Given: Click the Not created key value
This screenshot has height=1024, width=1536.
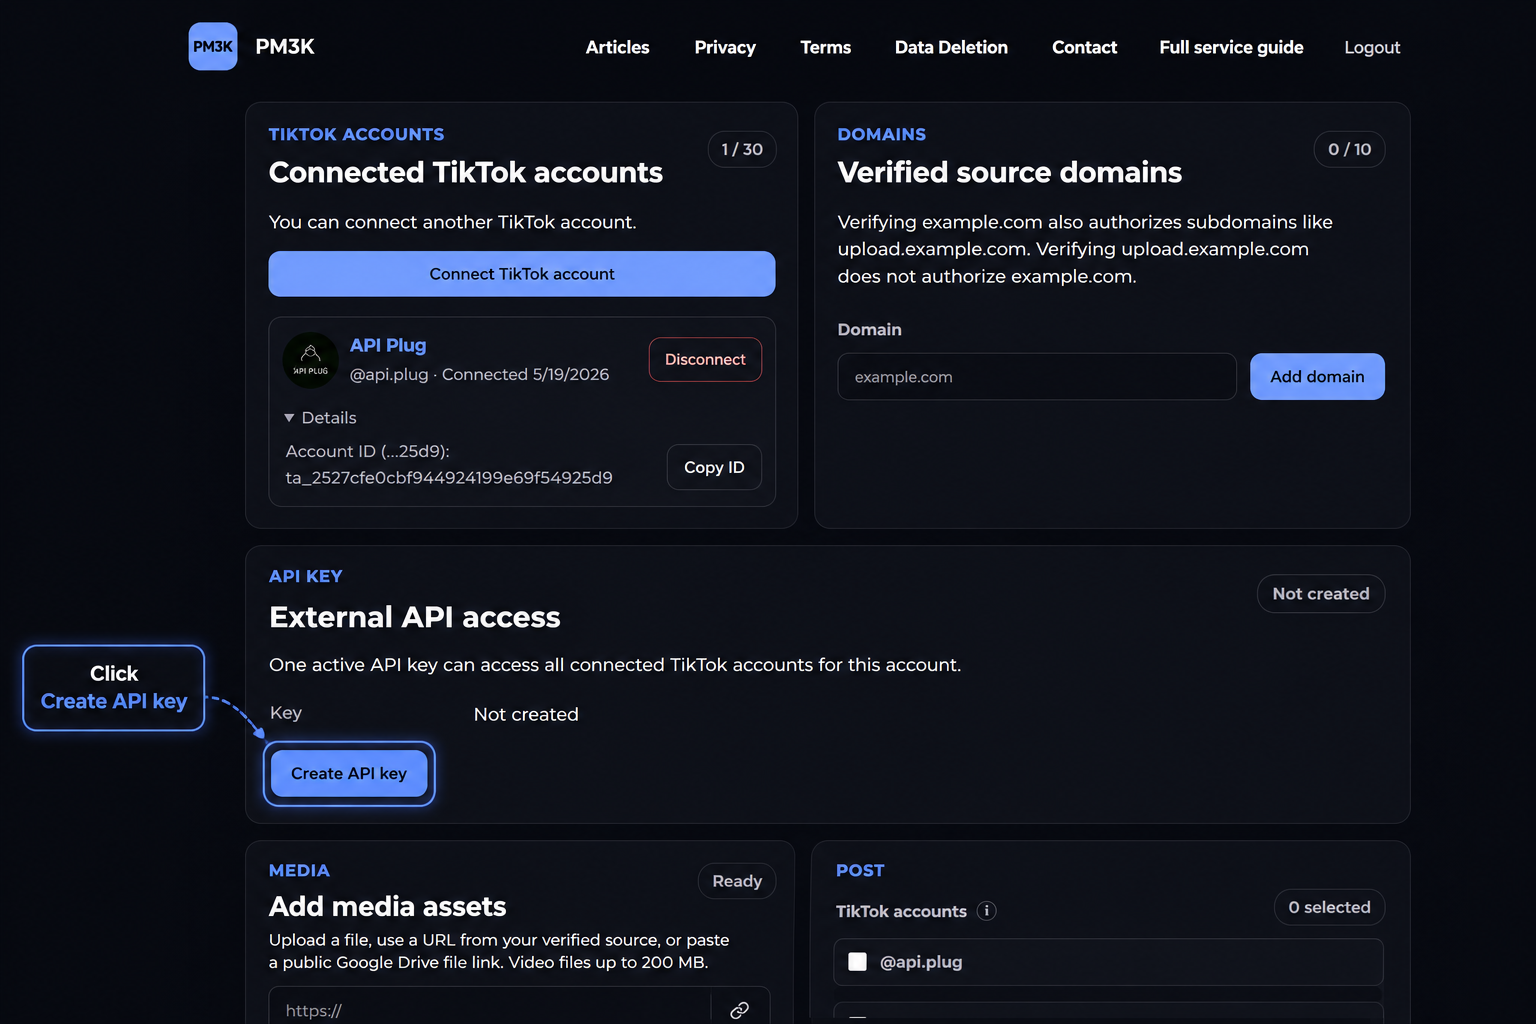Looking at the screenshot, I should point(526,714).
